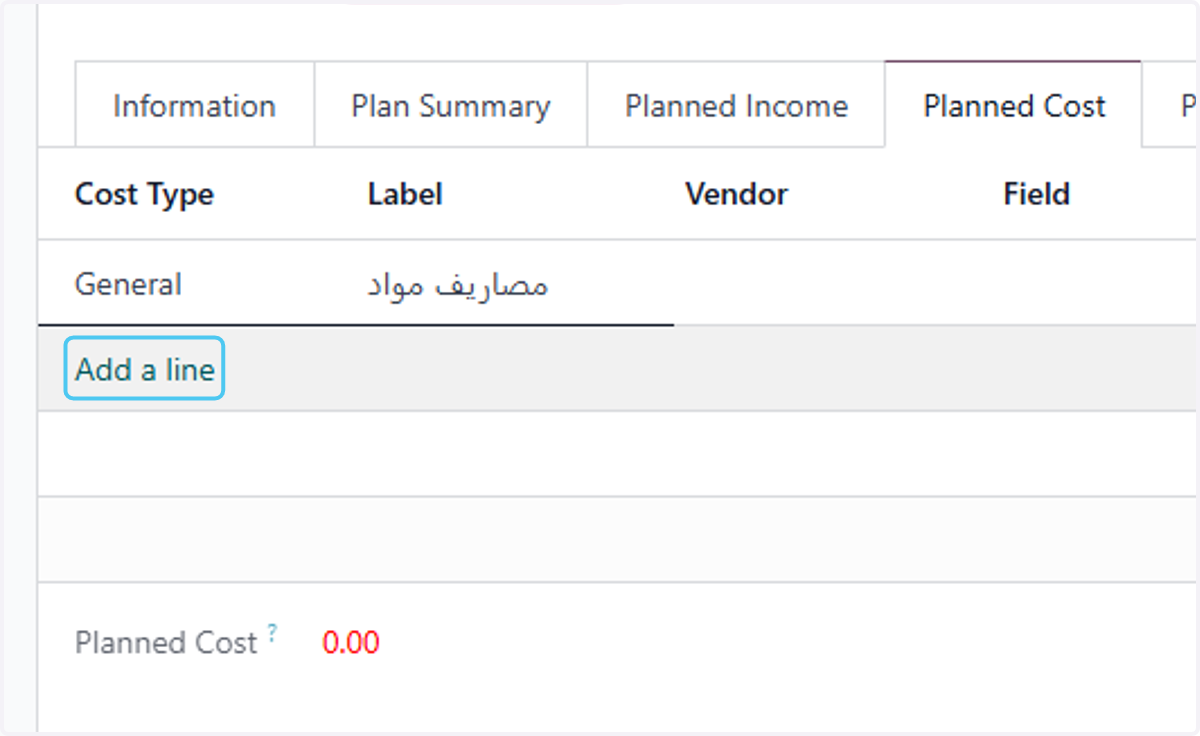Go to the Planned Income tab
This screenshot has height=736, width=1200.
click(x=736, y=105)
